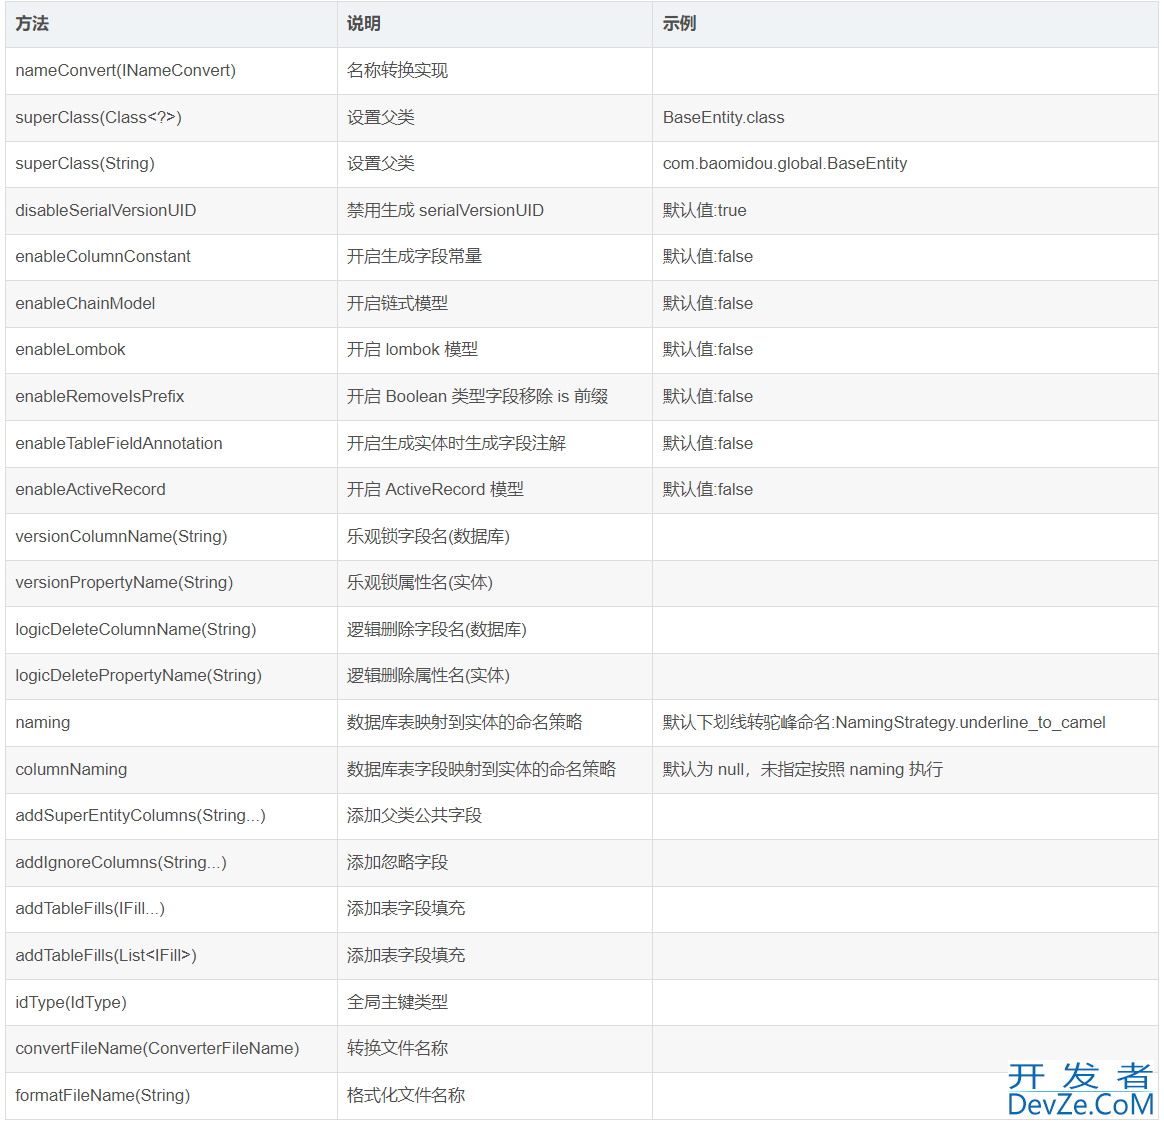Viewport: 1164px width, 1126px height.
Task: Click the 开启 ActiveRecord 模型 description
Action: coord(435,489)
